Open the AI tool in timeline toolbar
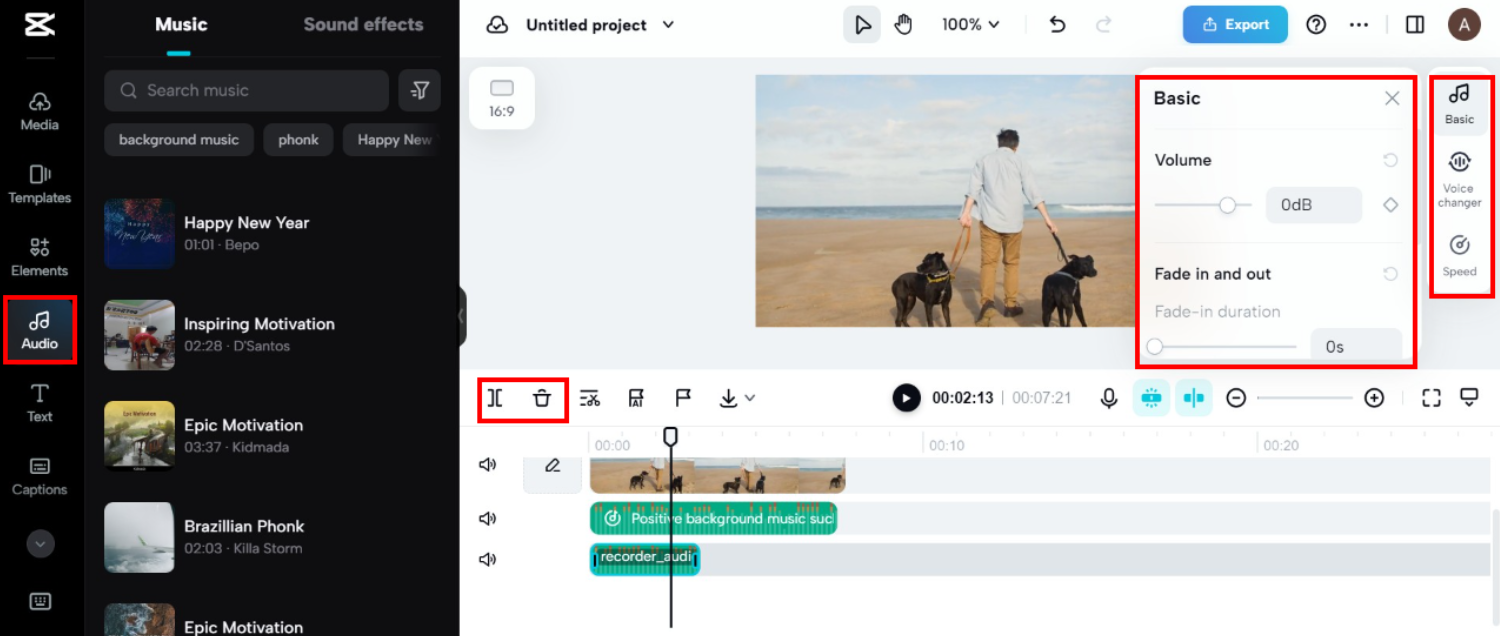The height and width of the screenshot is (636, 1500). [x=636, y=398]
